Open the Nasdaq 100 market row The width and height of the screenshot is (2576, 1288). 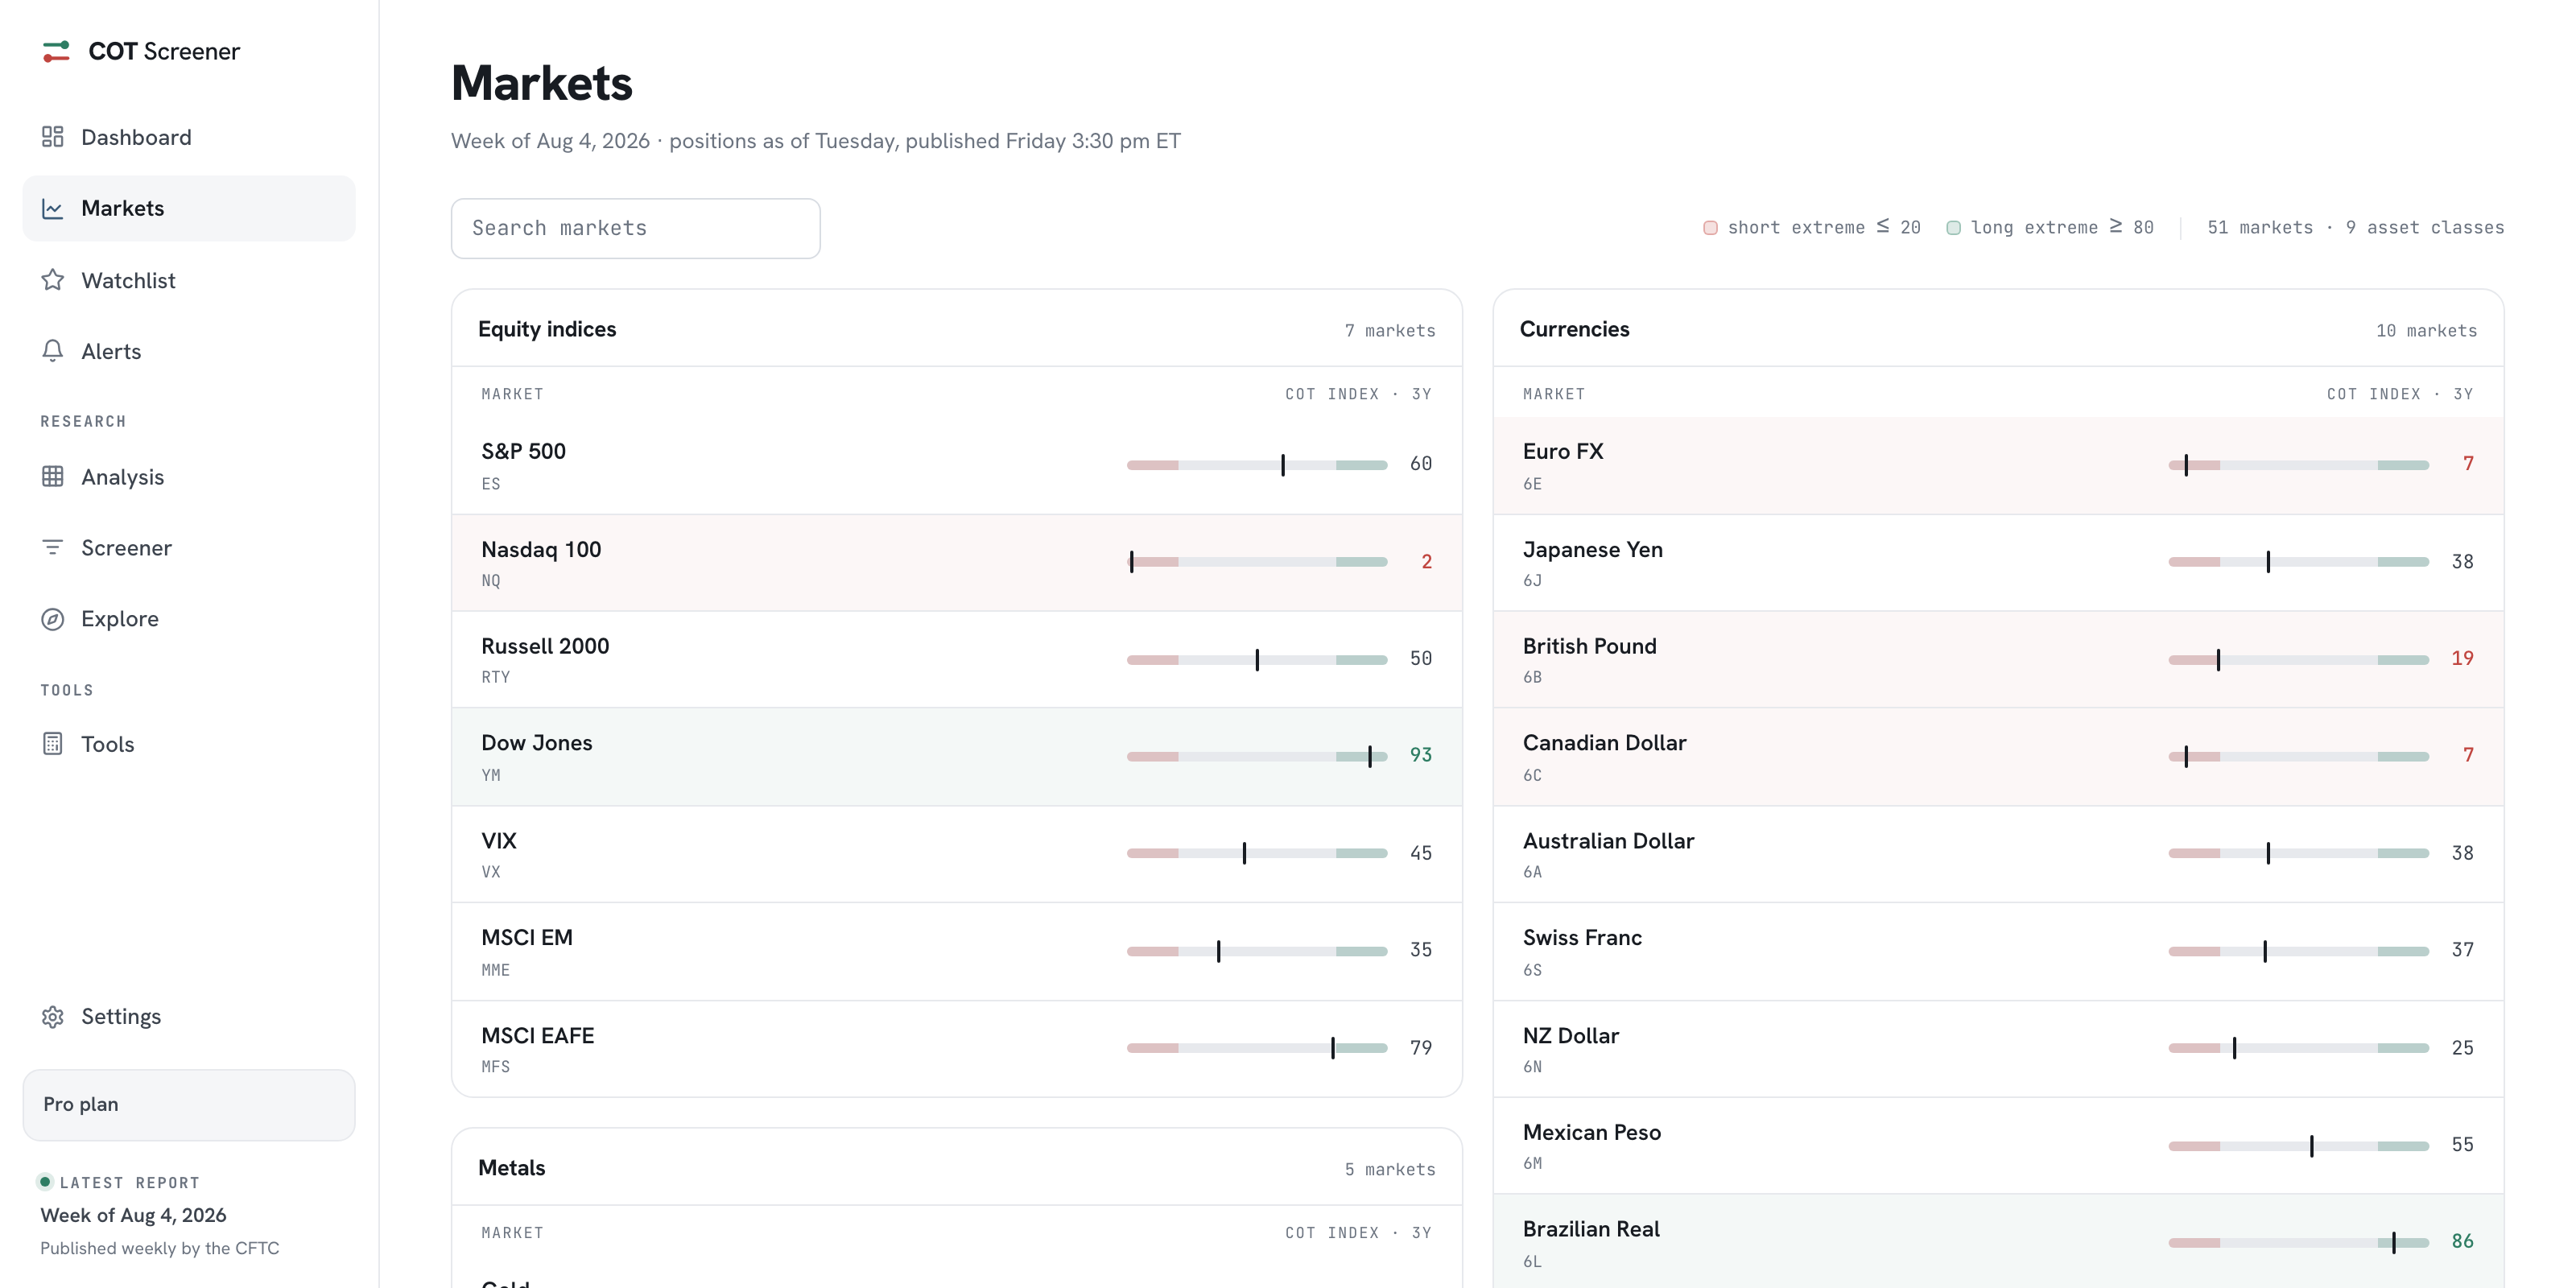coord(957,563)
